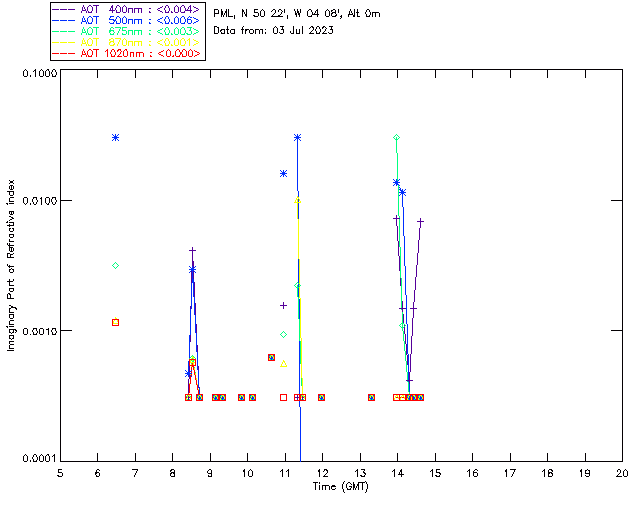Select the x-axis tick label 13
This screenshot has width=640, height=512.
360,473
